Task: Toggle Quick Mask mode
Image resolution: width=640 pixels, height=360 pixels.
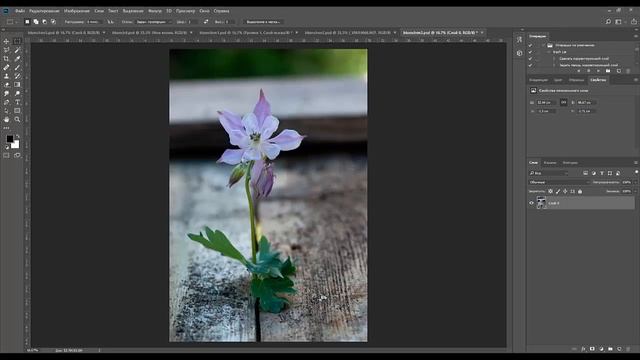Action: coord(6,156)
